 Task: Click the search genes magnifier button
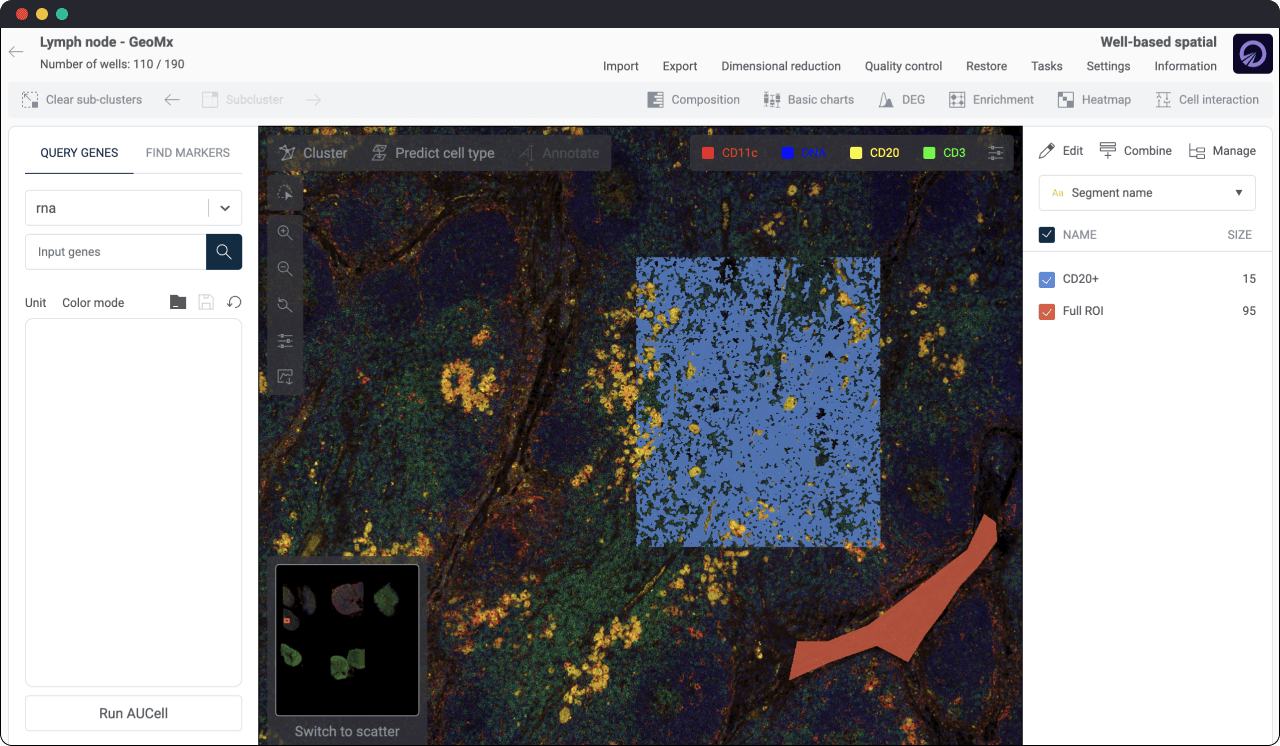(224, 252)
